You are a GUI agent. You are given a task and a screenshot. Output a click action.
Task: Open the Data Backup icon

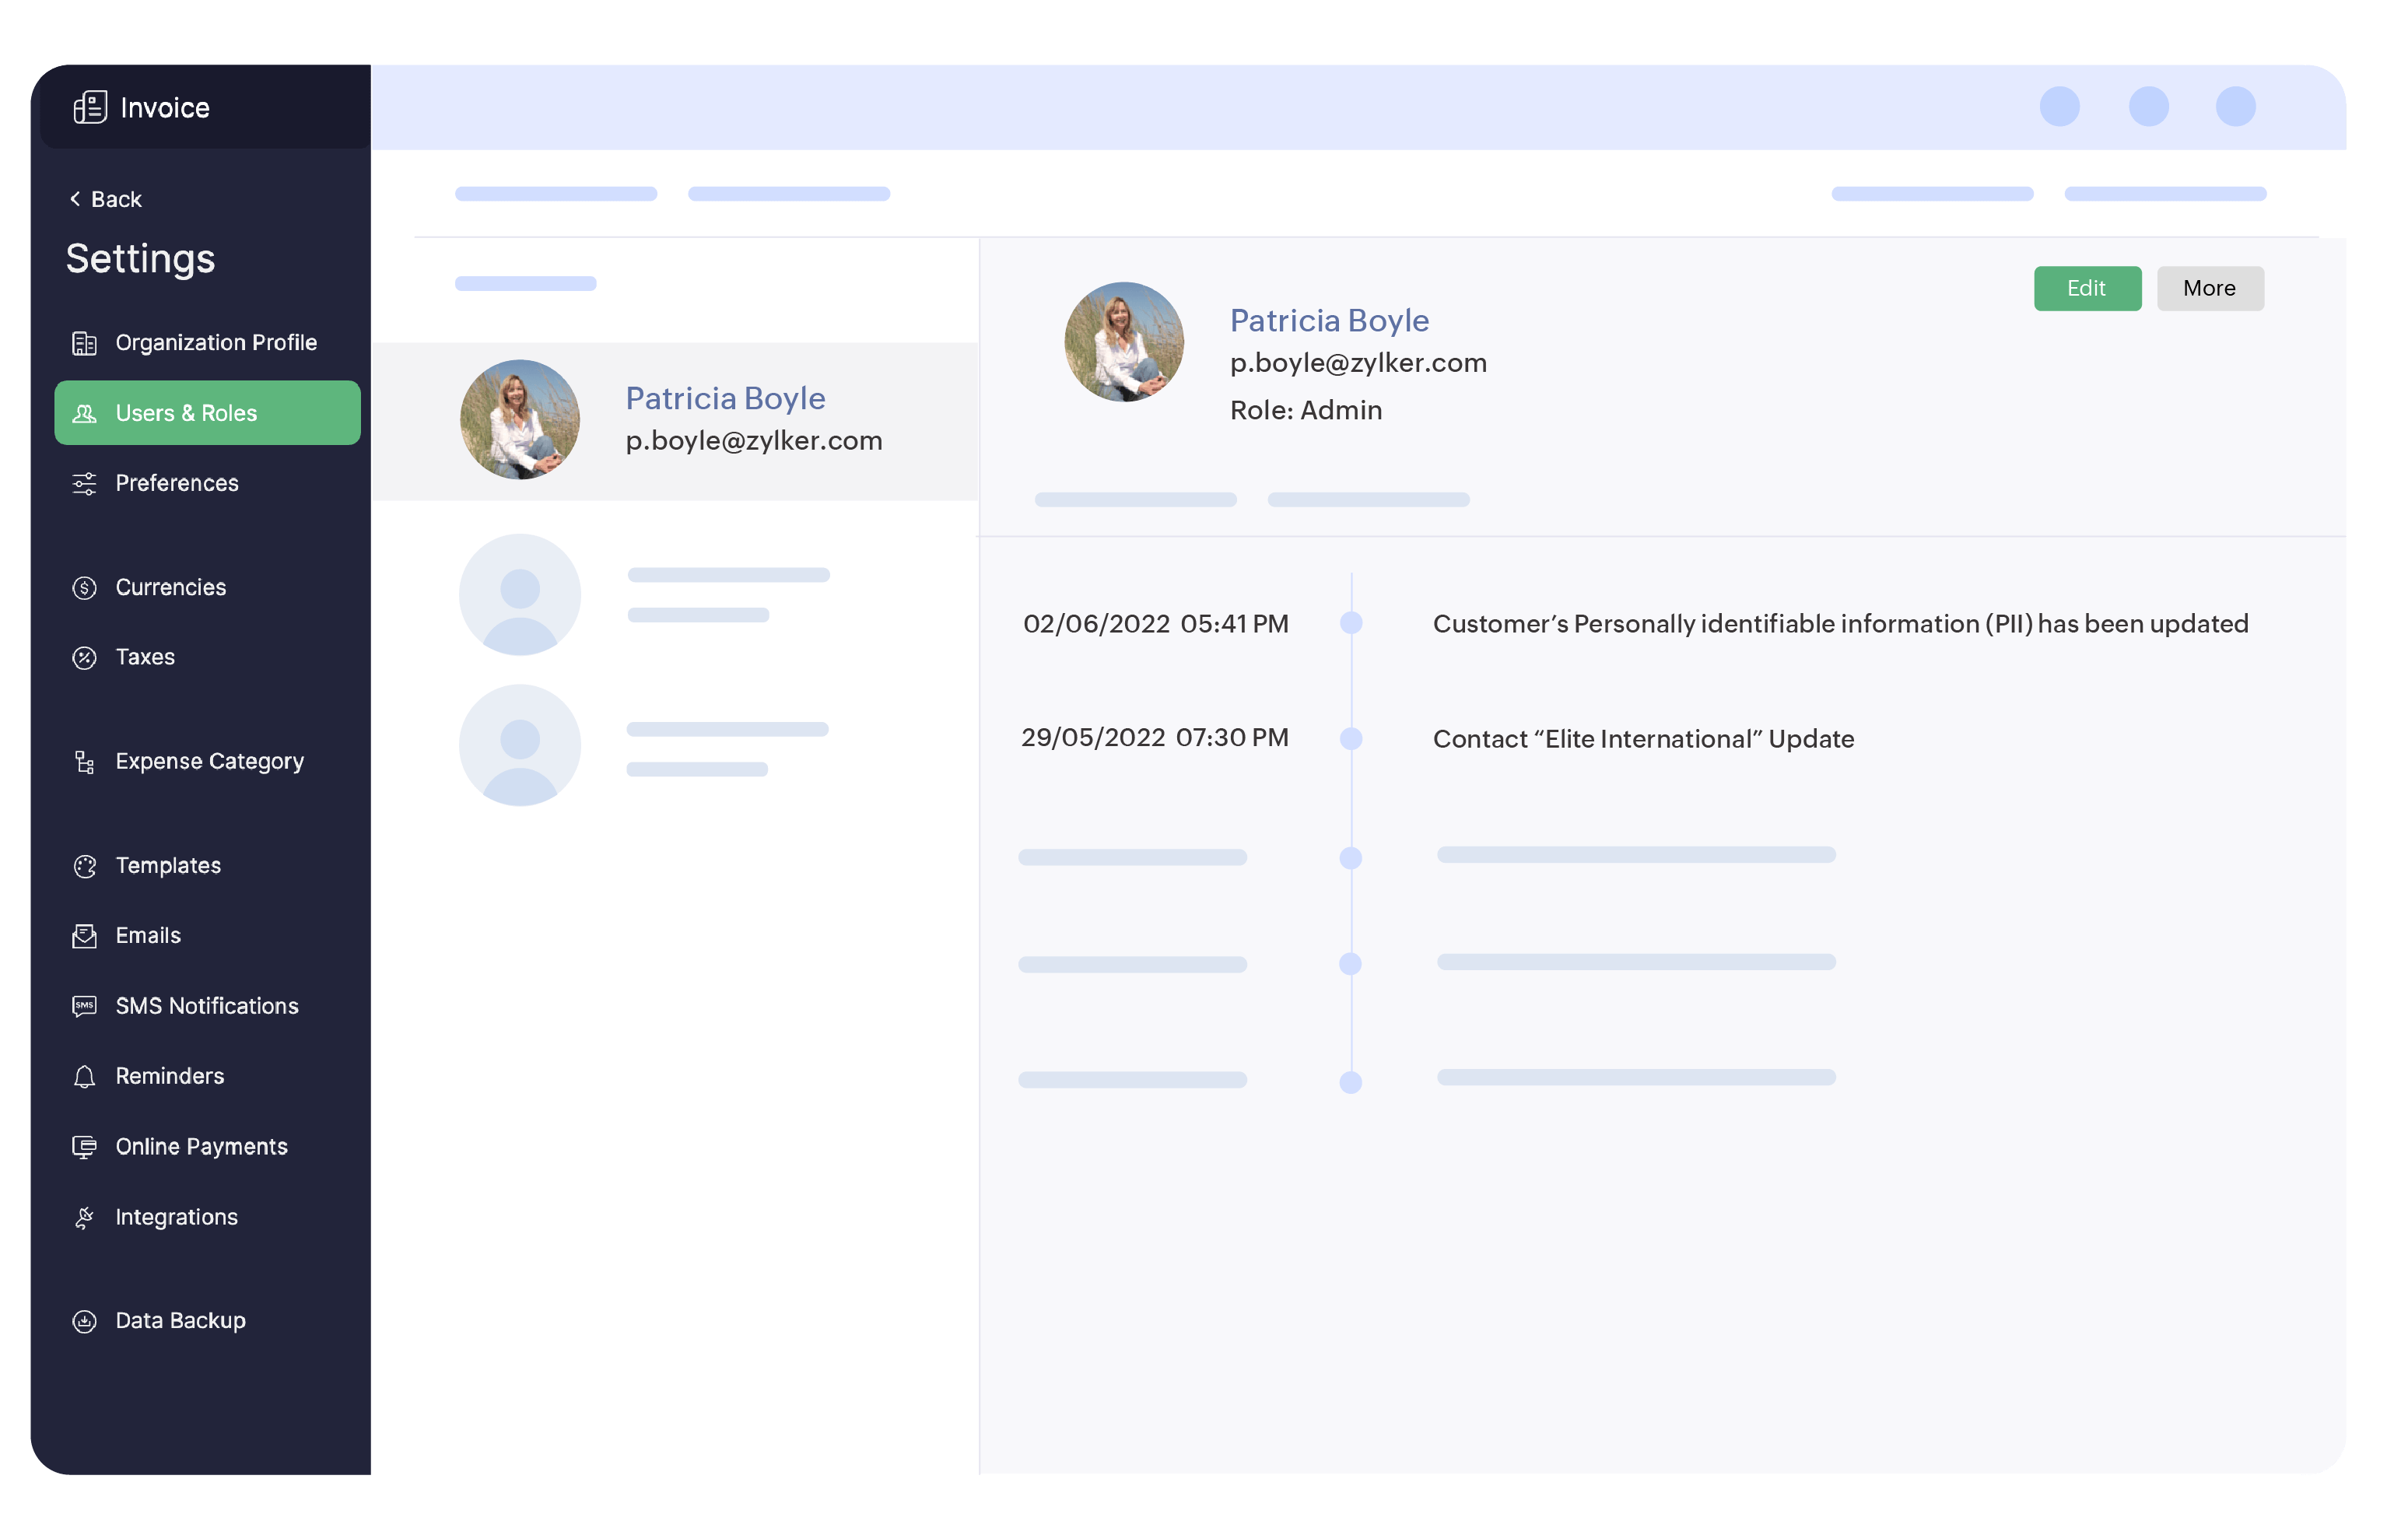[84, 1320]
